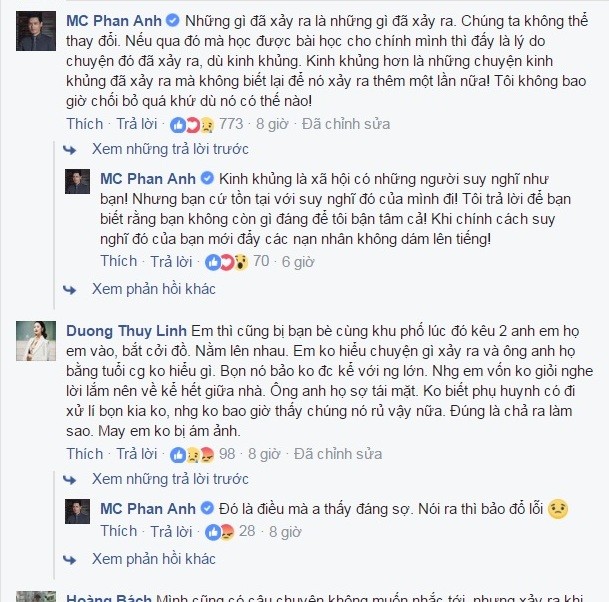Click verified badge beside first MC Phan Anh

point(173,20)
